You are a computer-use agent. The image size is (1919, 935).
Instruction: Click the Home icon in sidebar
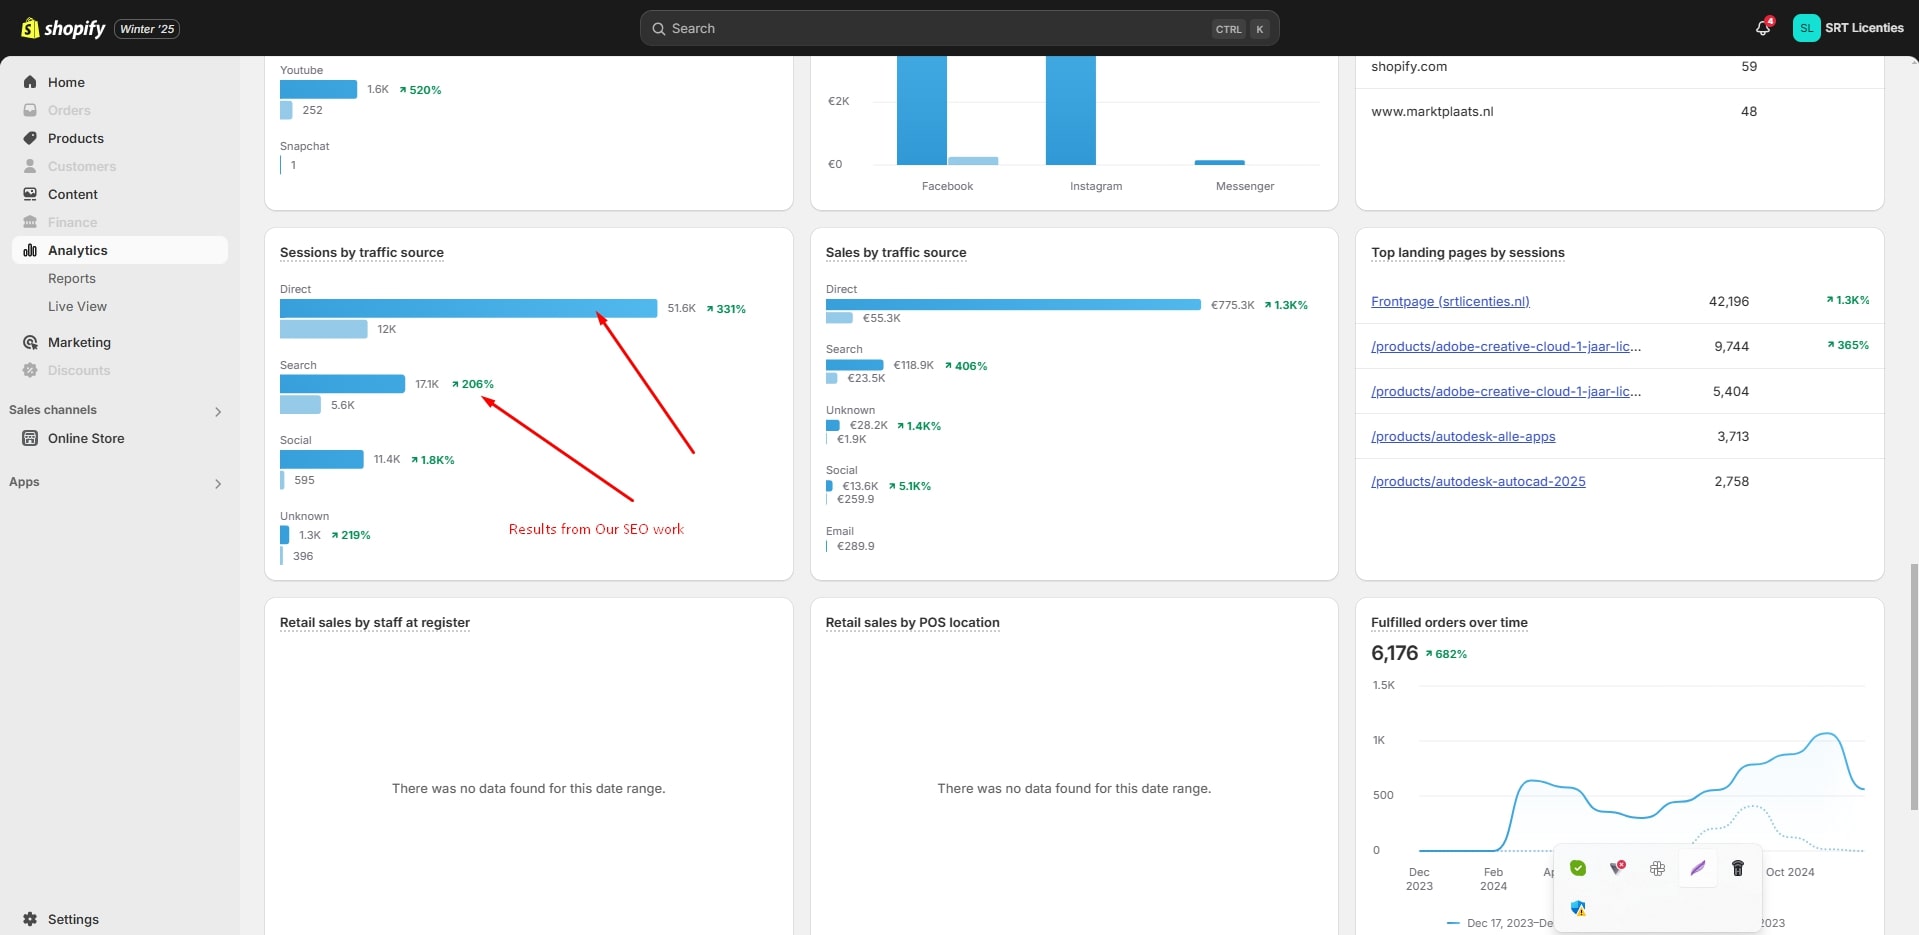point(30,82)
